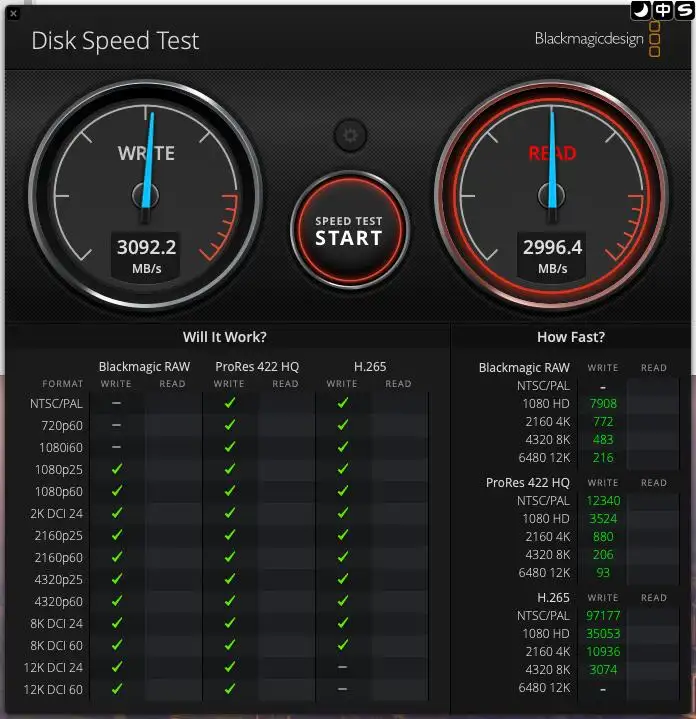Click the 3092.2 MB/s write speed readout
The image size is (696, 719).
[x=147, y=255]
